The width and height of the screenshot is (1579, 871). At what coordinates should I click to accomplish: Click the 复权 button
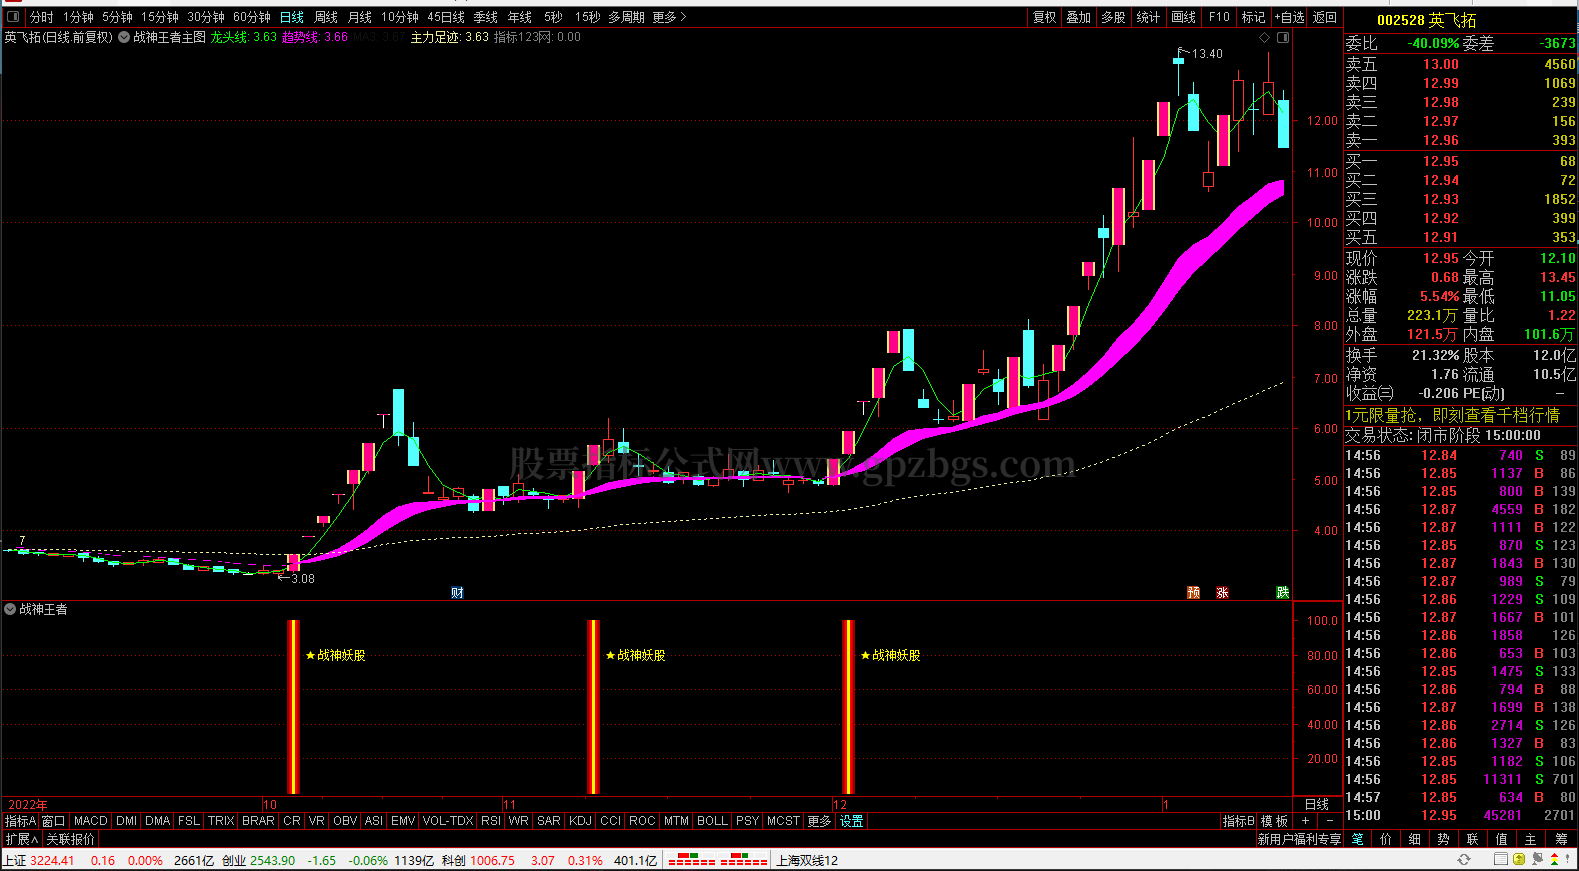pyautogui.click(x=1045, y=17)
